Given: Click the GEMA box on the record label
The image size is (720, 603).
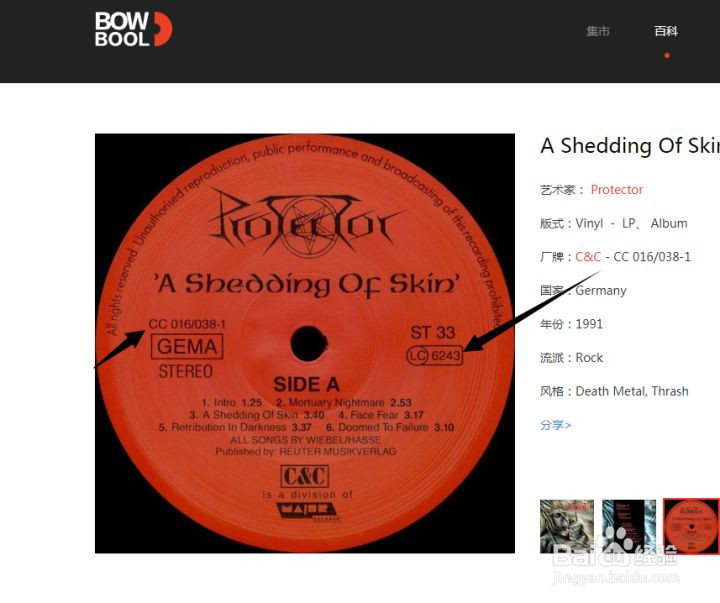Looking at the screenshot, I should click(187, 346).
